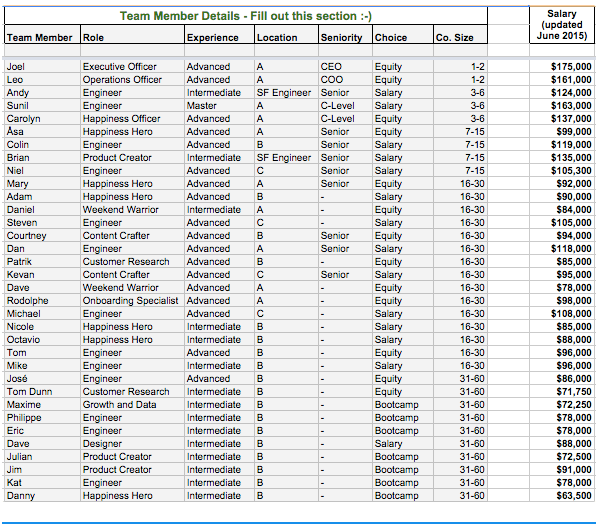This screenshot has width=600, height=524.
Task: Click the Experience column header
Action: [x=219, y=34]
